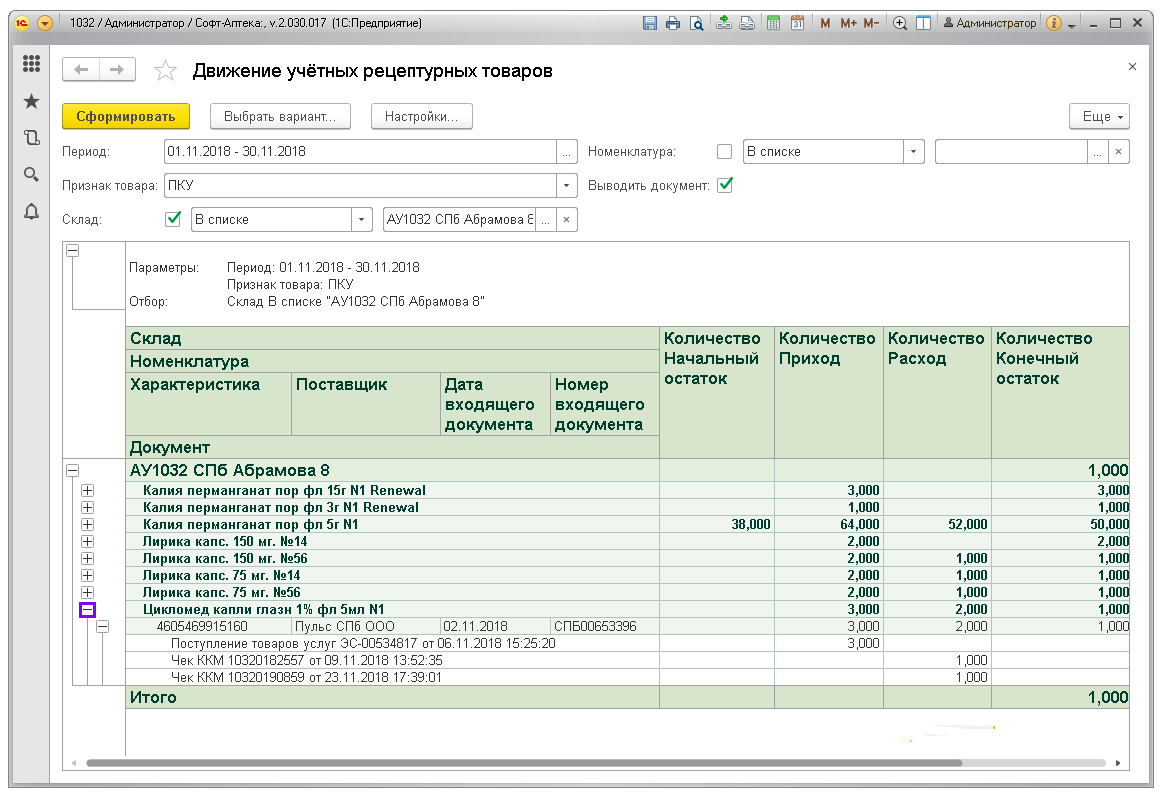
Task: Open the Признак товара dropdown
Action: pyautogui.click(x=568, y=186)
